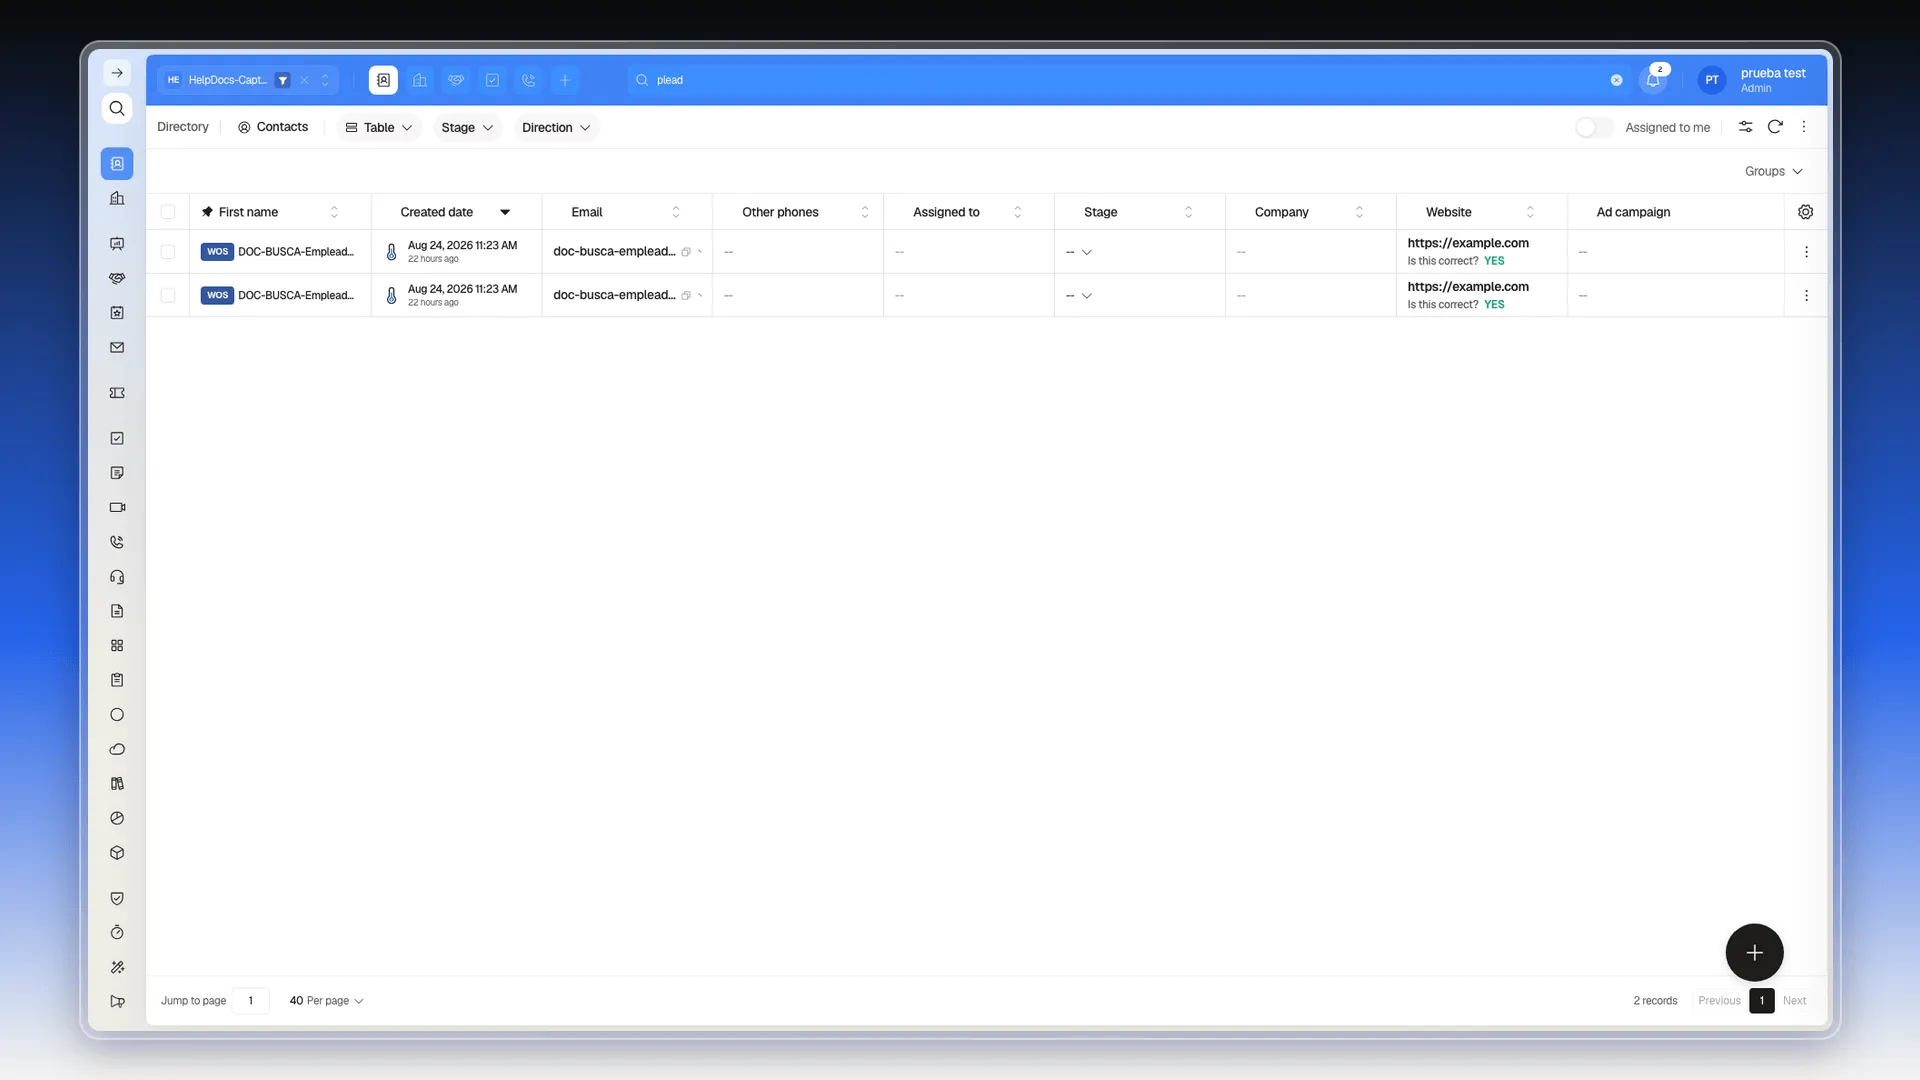Switch to the calls phone tab in top bar

[x=528, y=80]
